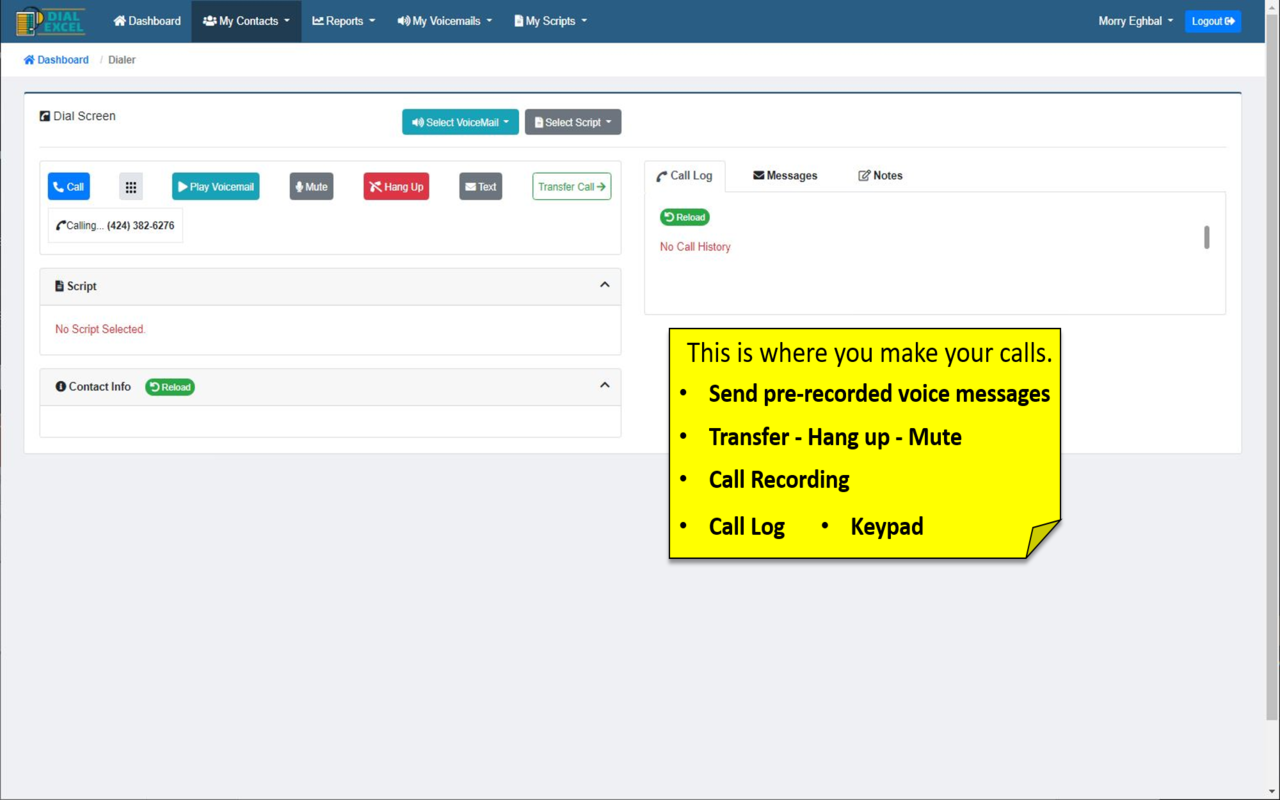1280x800 pixels.
Task: Follow the Dashboard breadcrumb link
Action: point(56,60)
